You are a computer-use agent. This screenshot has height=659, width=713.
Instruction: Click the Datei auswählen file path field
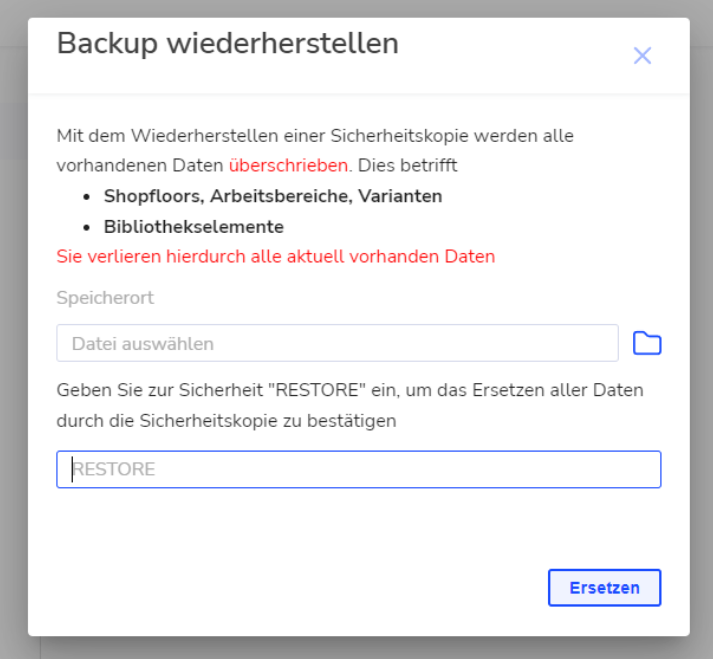[x=337, y=343]
